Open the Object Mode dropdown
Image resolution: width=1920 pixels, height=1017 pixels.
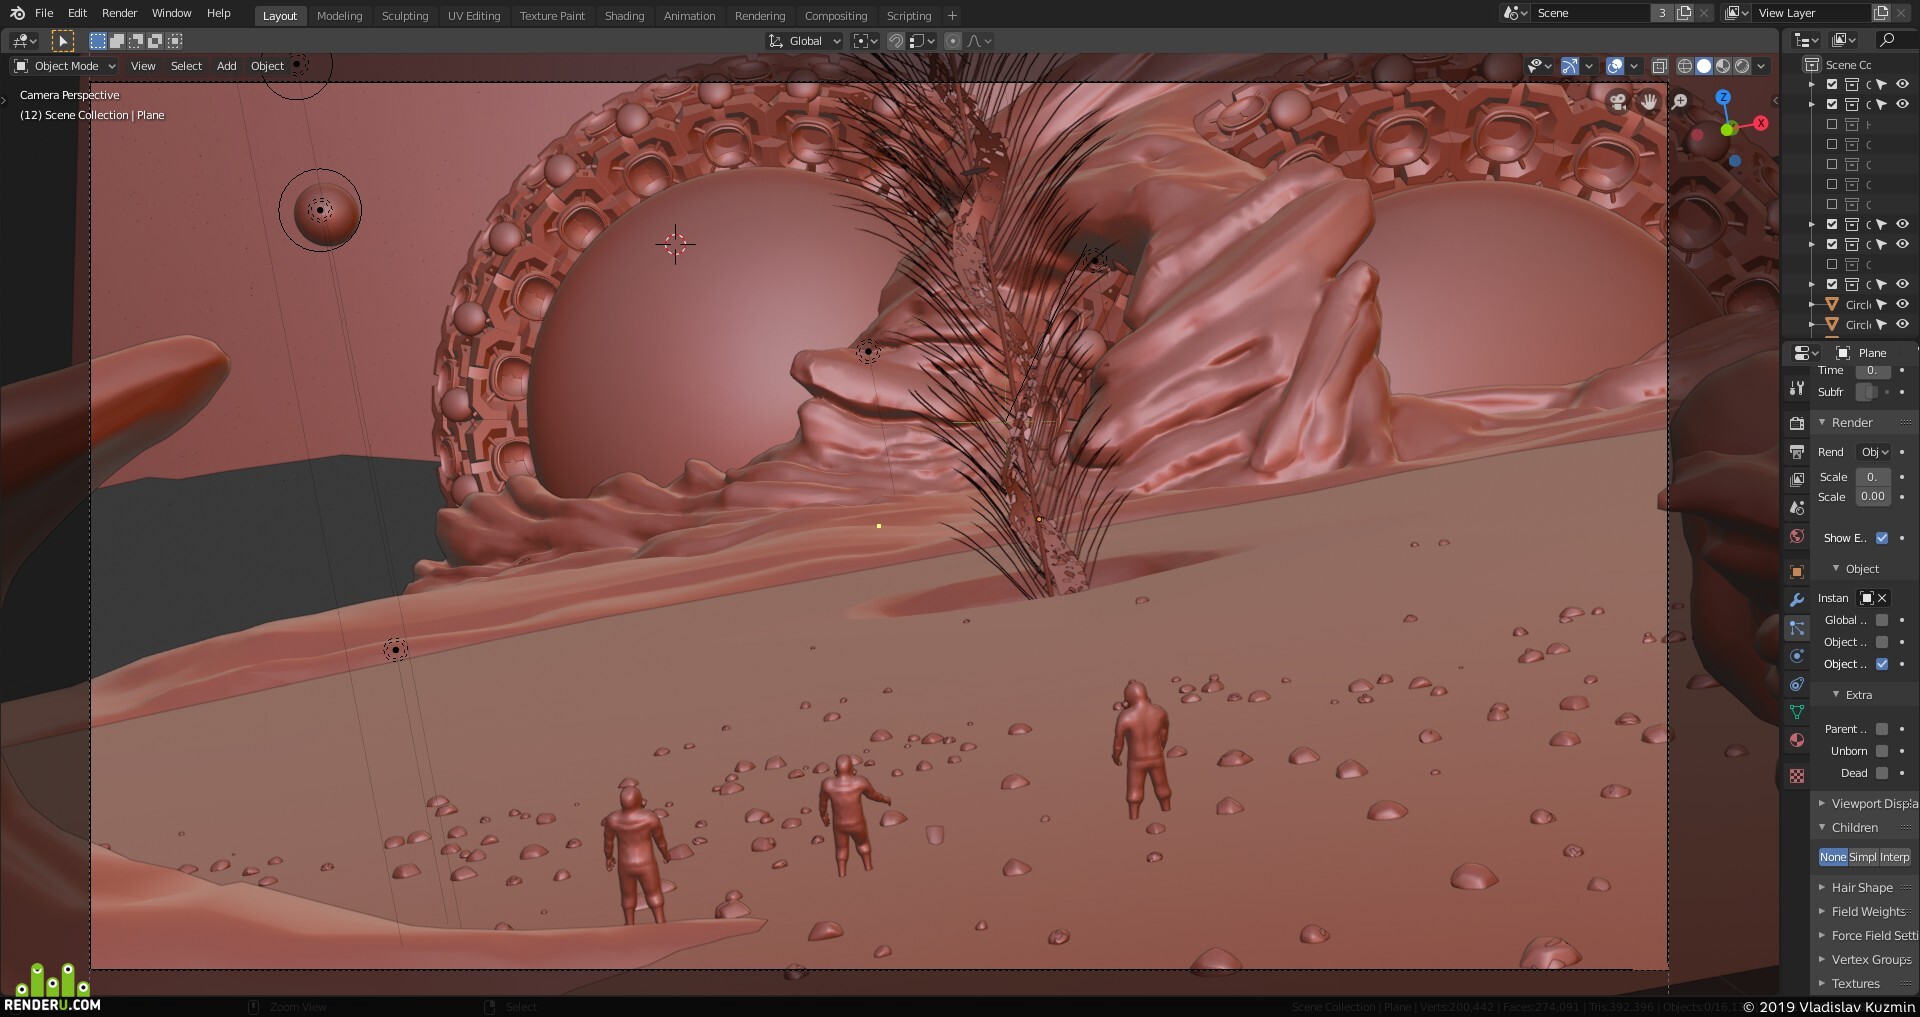(65, 66)
